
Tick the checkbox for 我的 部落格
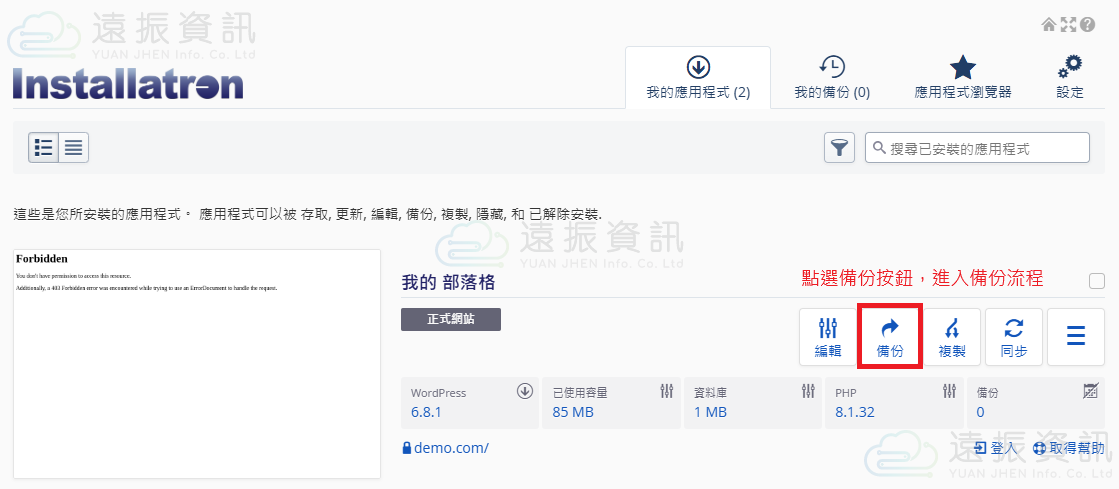click(1096, 281)
